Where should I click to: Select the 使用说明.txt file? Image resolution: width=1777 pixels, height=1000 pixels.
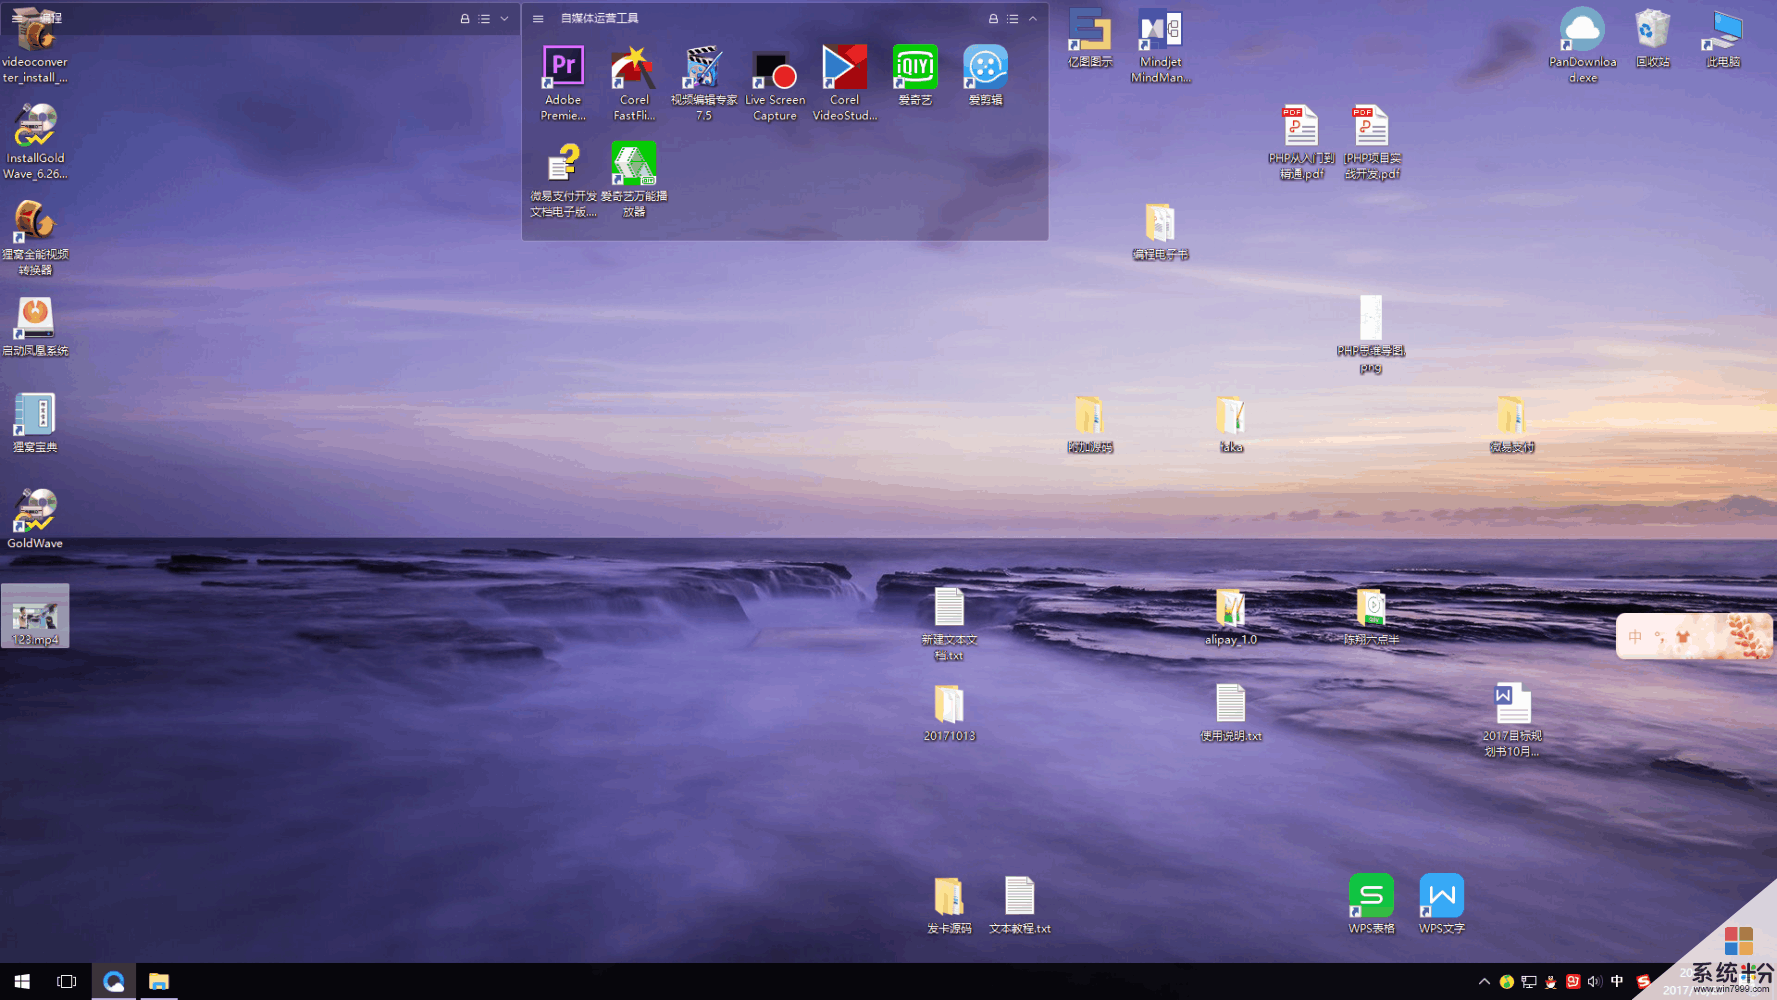pos(1231,712)
